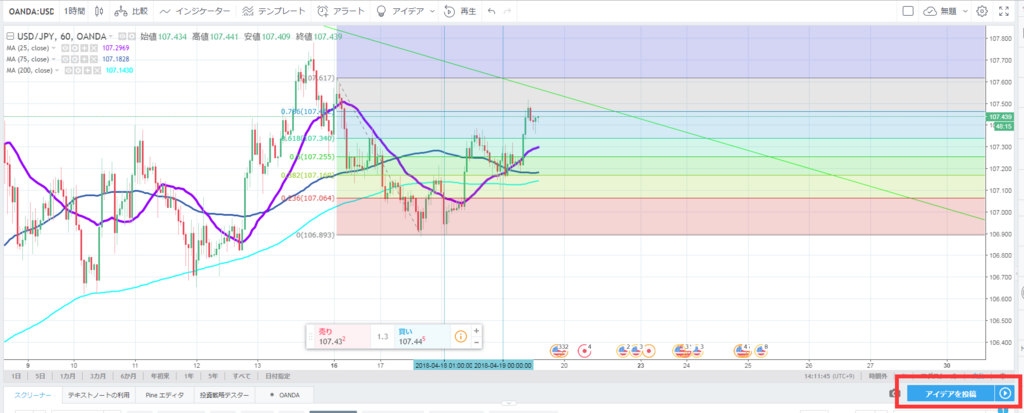Collapse the USD/JPY legend box
The image size is (1024, 413).
point(8,36)
